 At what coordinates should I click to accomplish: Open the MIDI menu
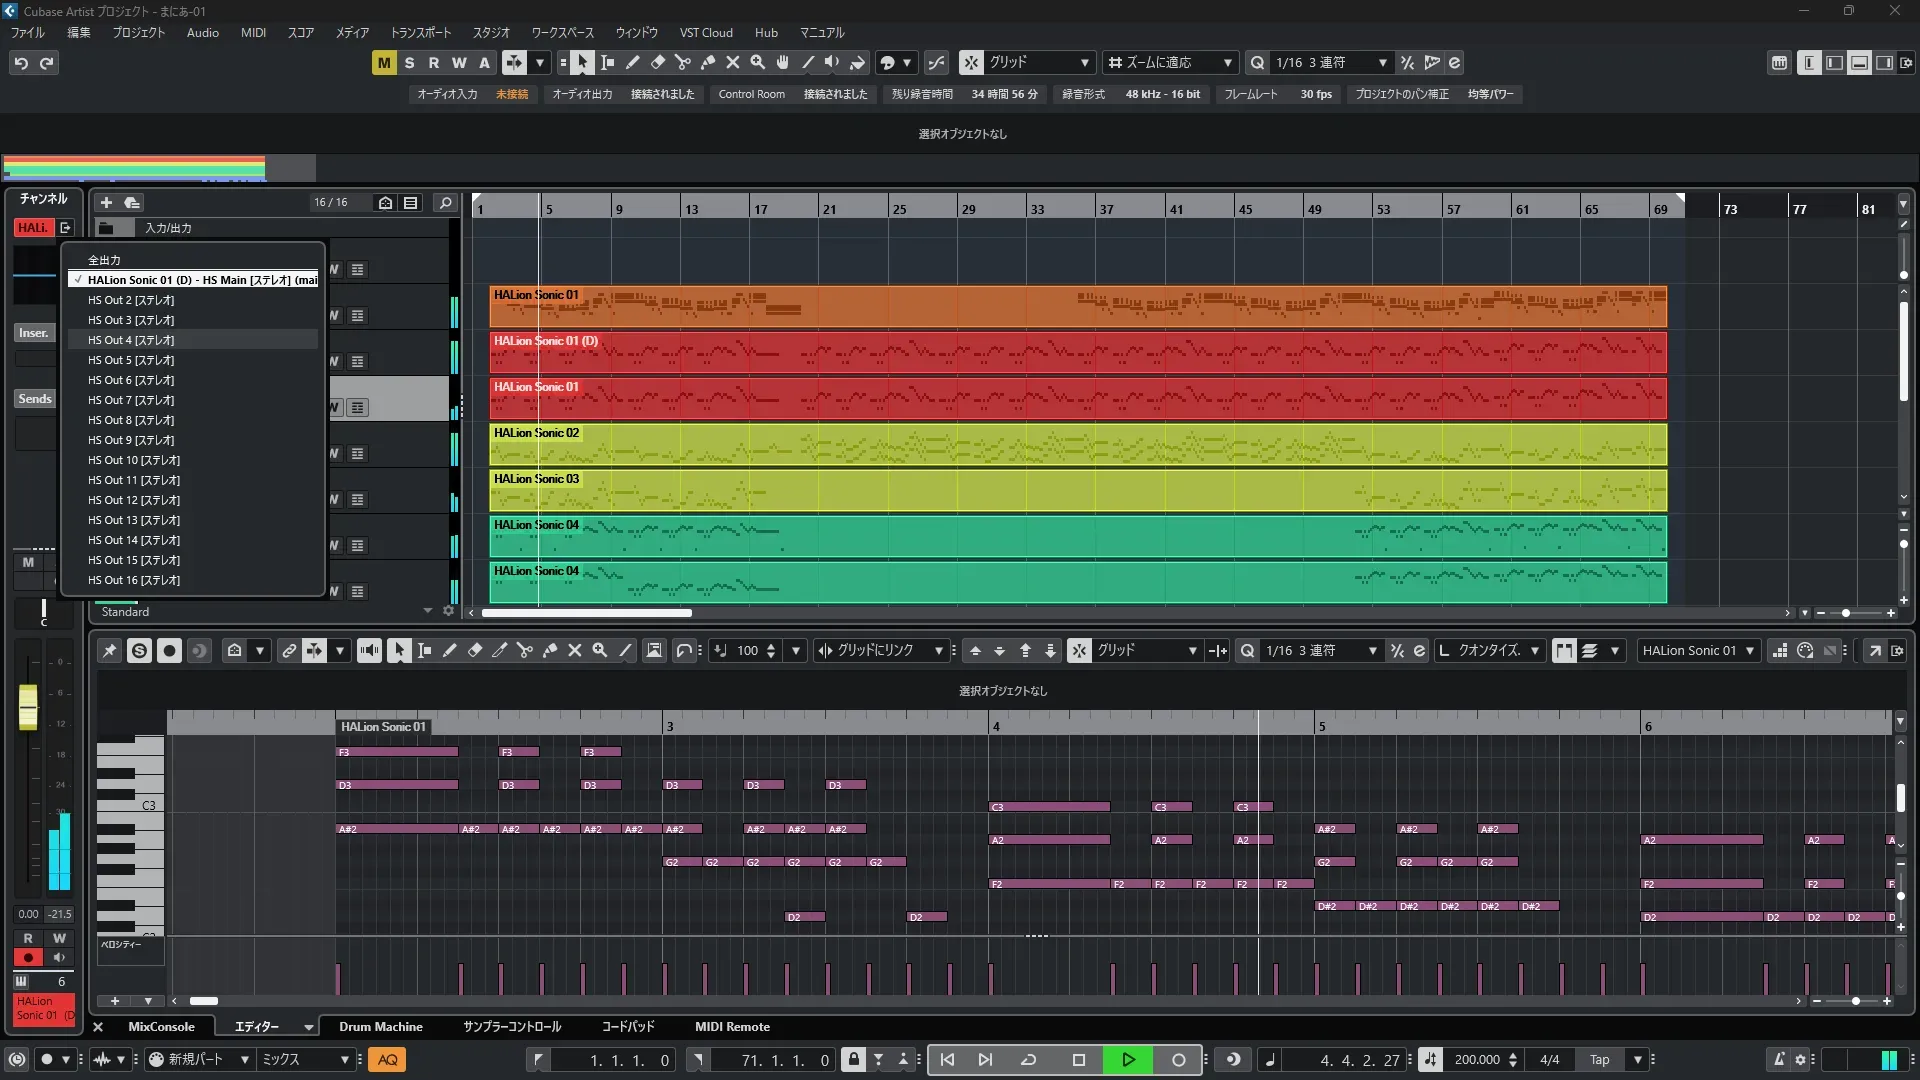tap(253, 32)
